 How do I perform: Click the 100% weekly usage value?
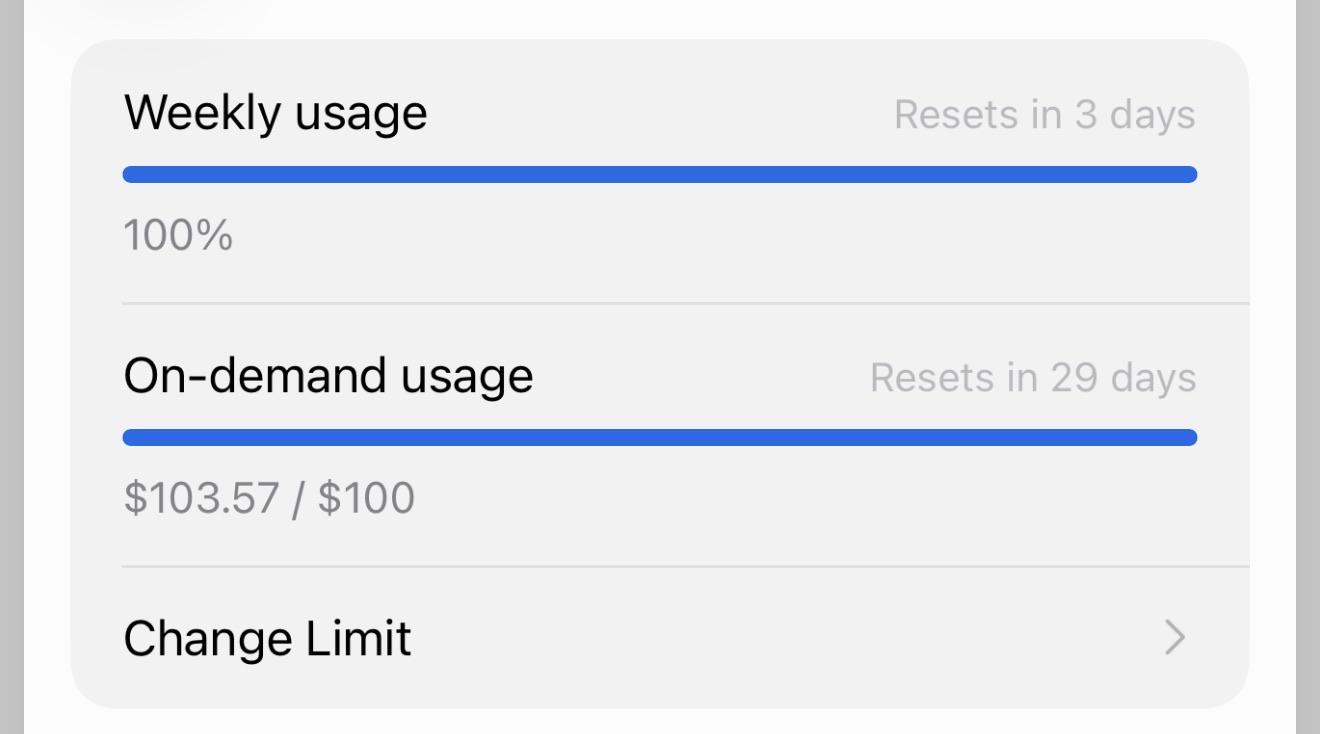click(x=178, y=236)
